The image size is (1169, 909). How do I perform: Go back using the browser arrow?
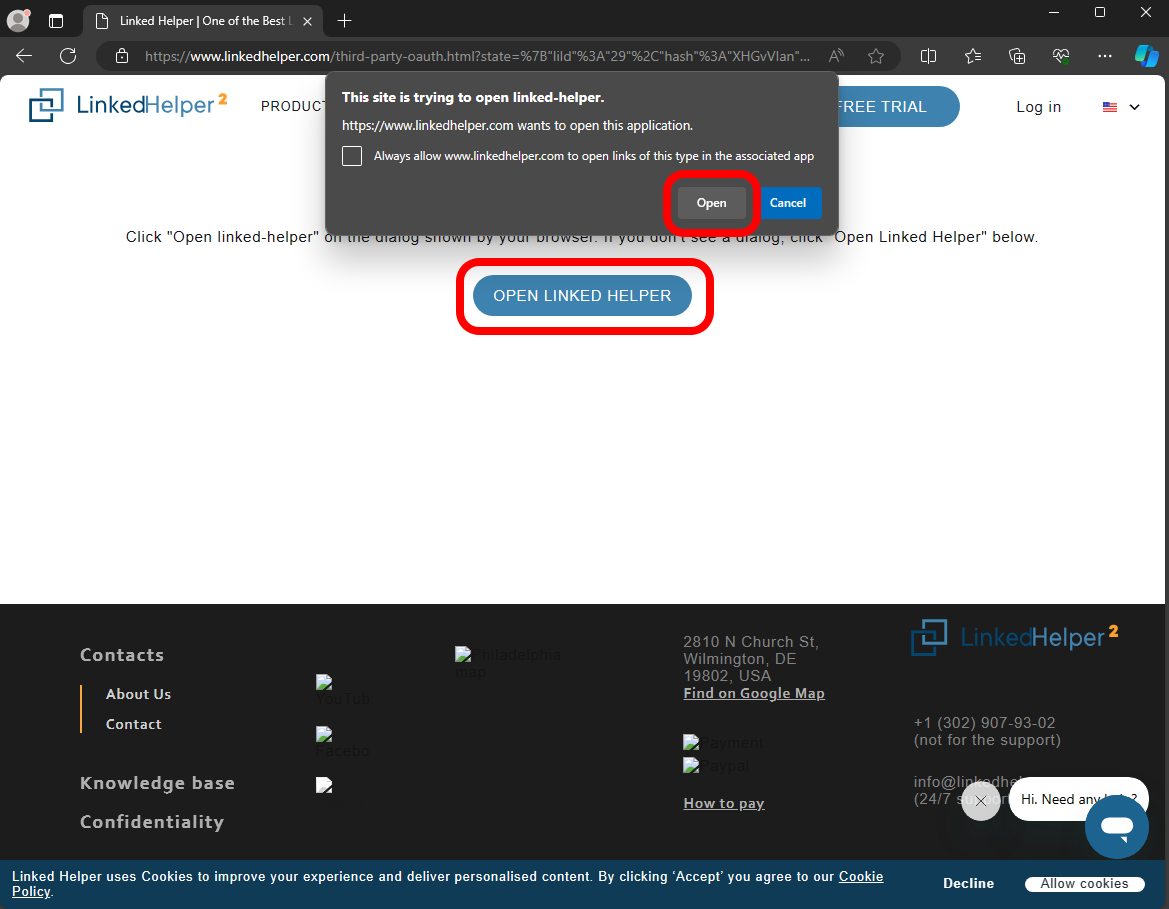point(24,56)
